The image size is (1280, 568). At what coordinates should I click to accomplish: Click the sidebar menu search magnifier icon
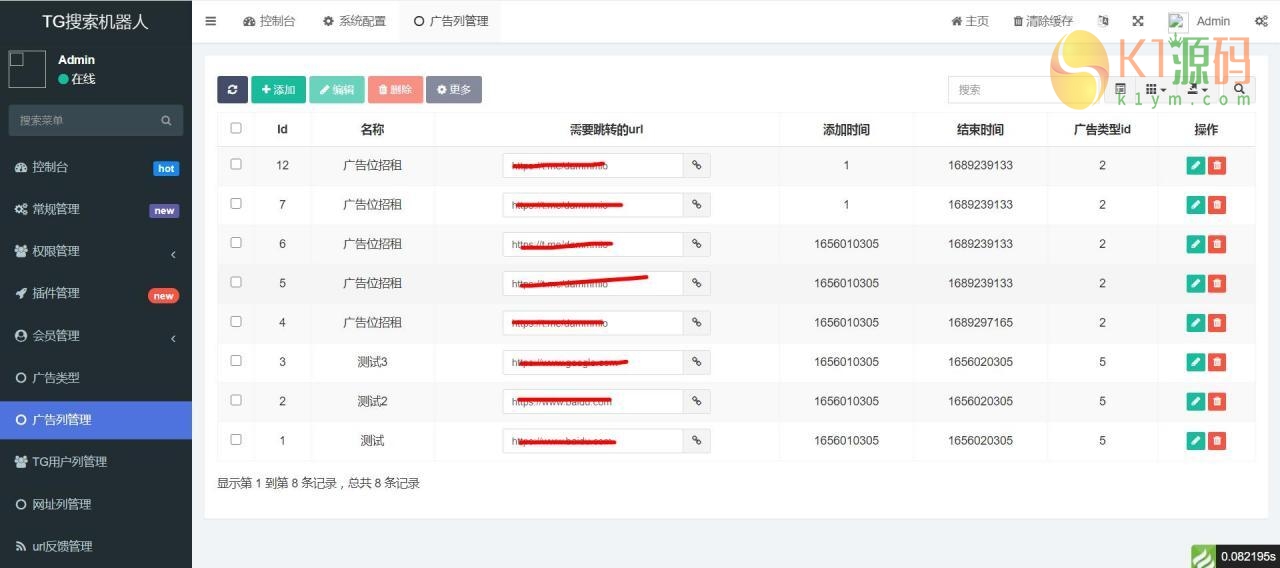pos(166,120)
